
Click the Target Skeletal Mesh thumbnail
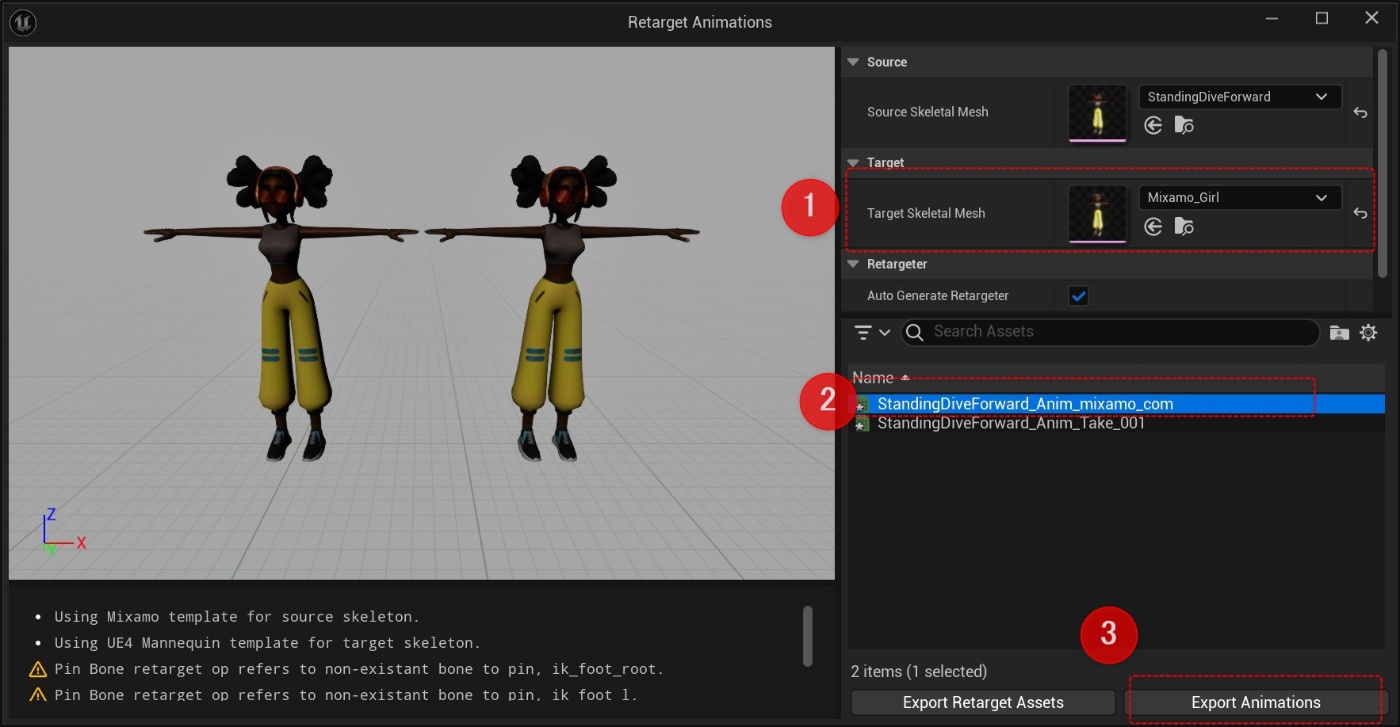pyautogui.click(x=1097, y=213)
